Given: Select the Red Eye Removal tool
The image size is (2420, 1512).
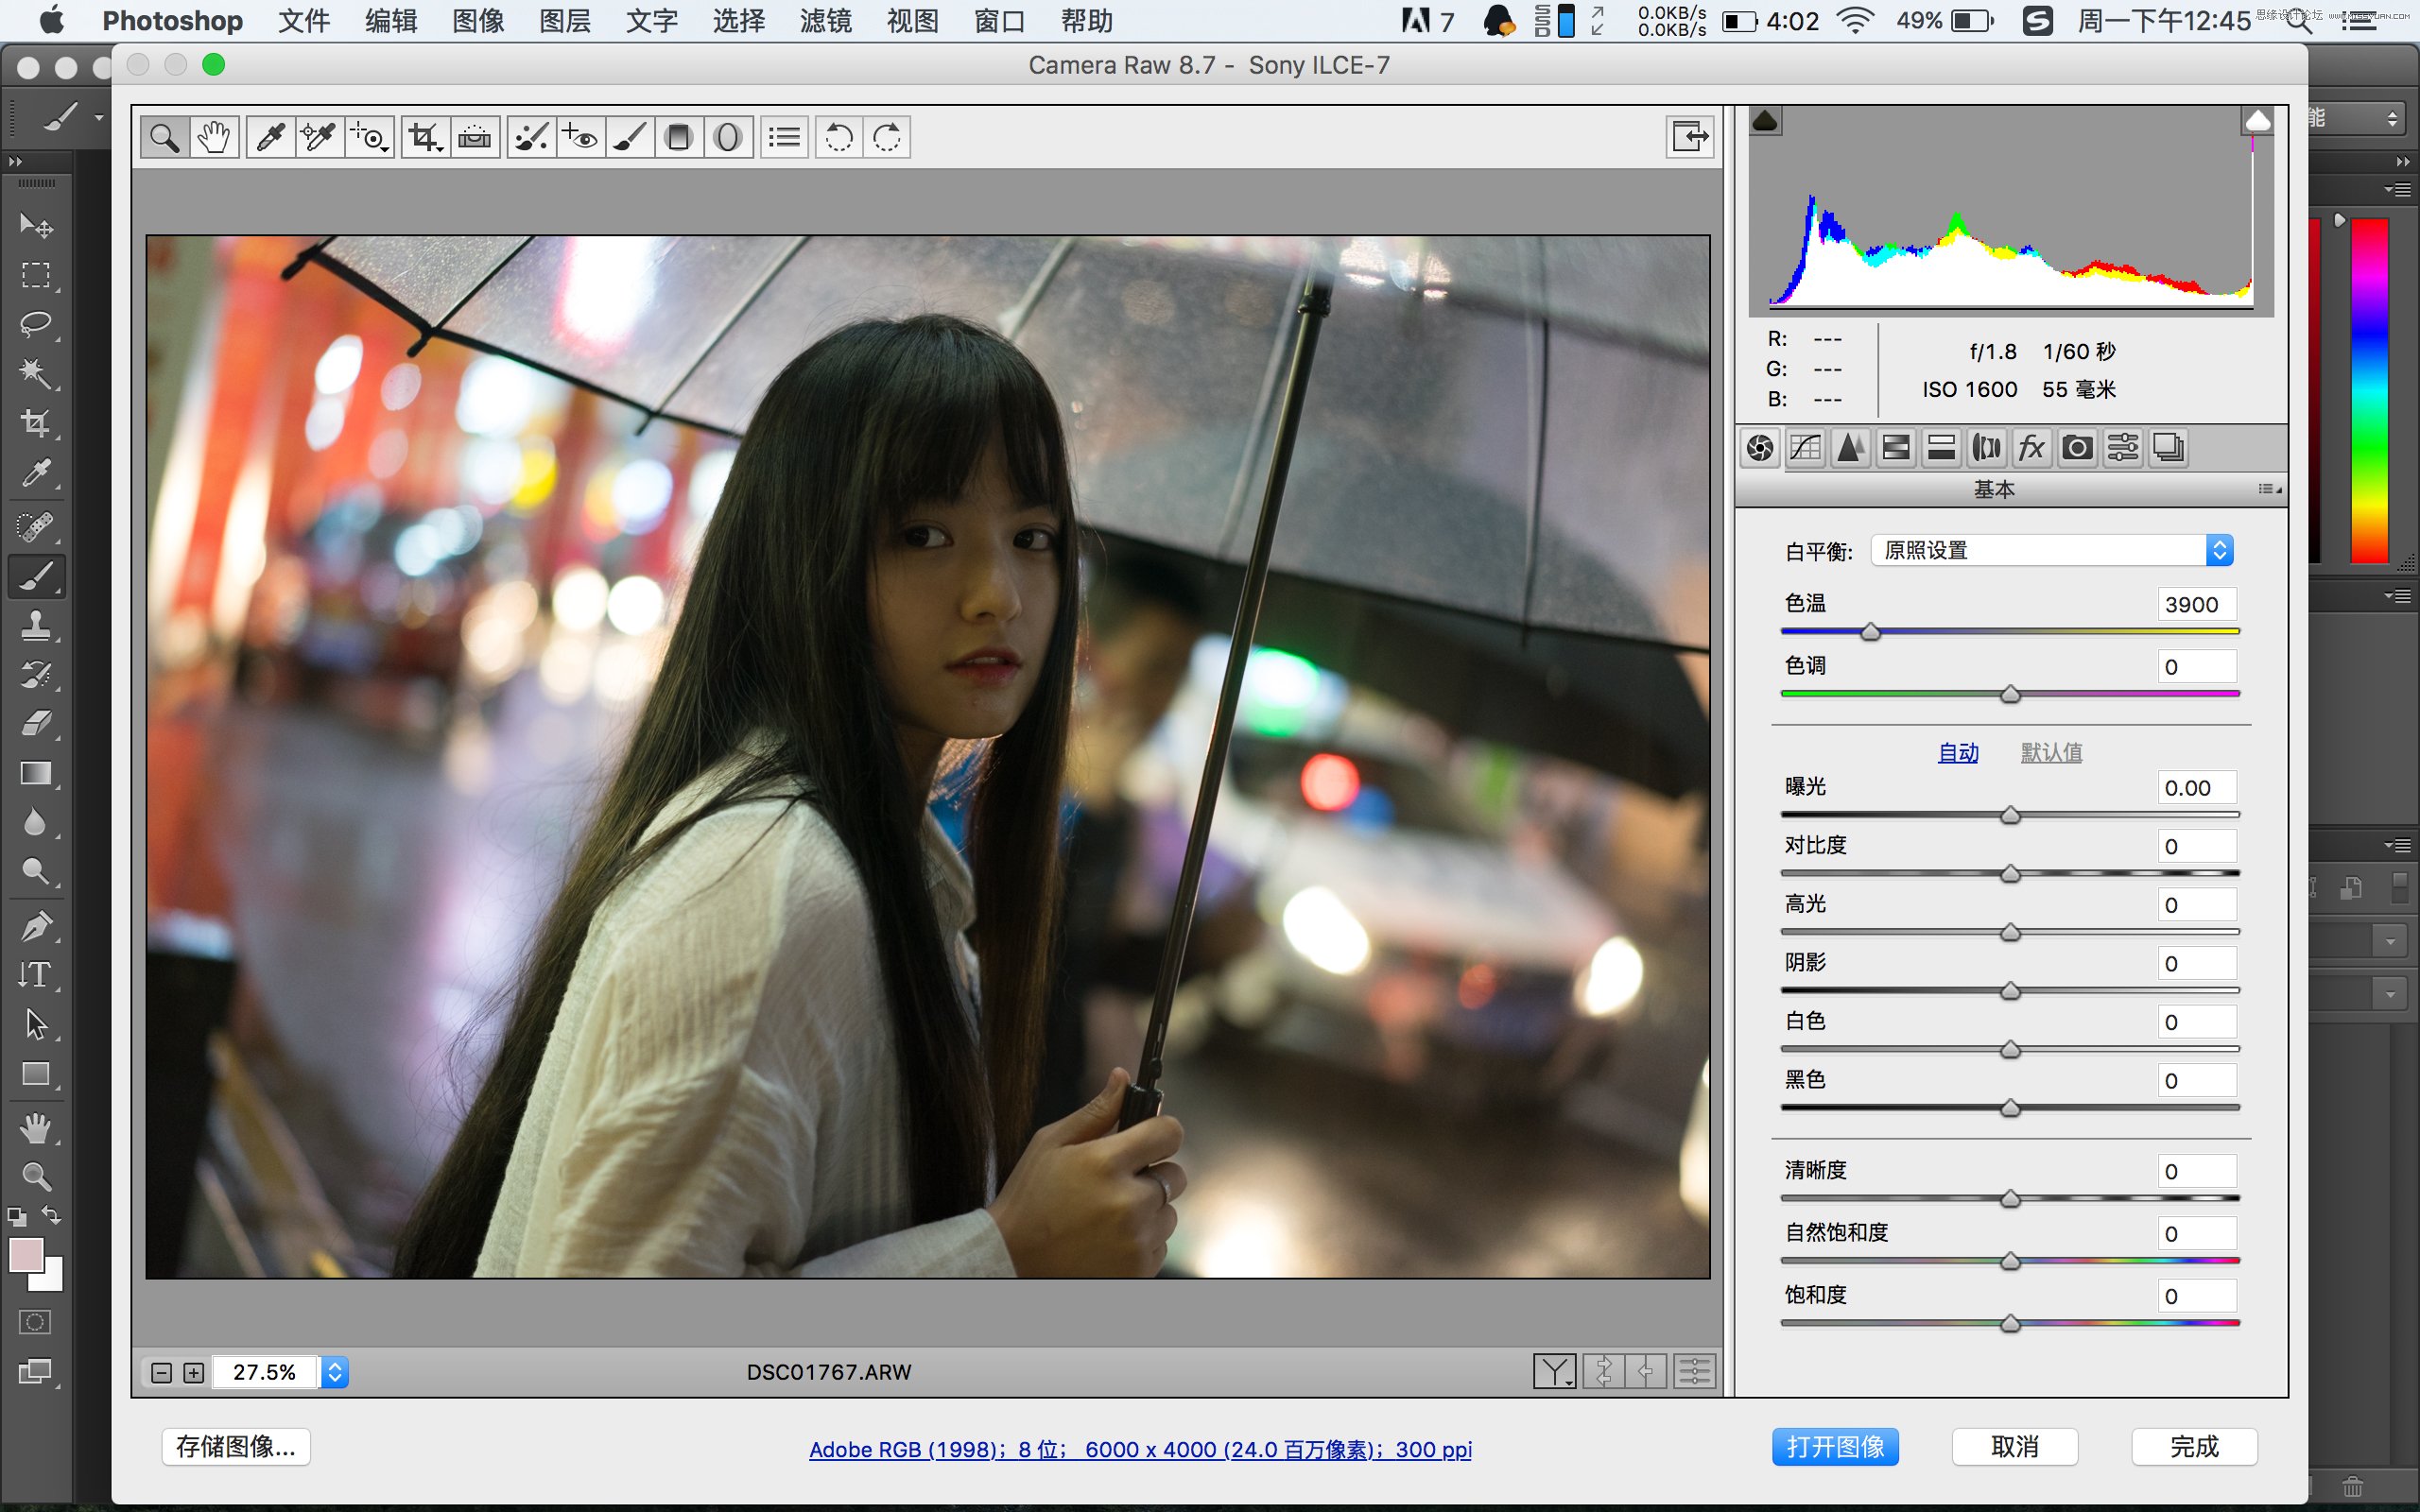Looking at the screenshot, I should (580, 137).
